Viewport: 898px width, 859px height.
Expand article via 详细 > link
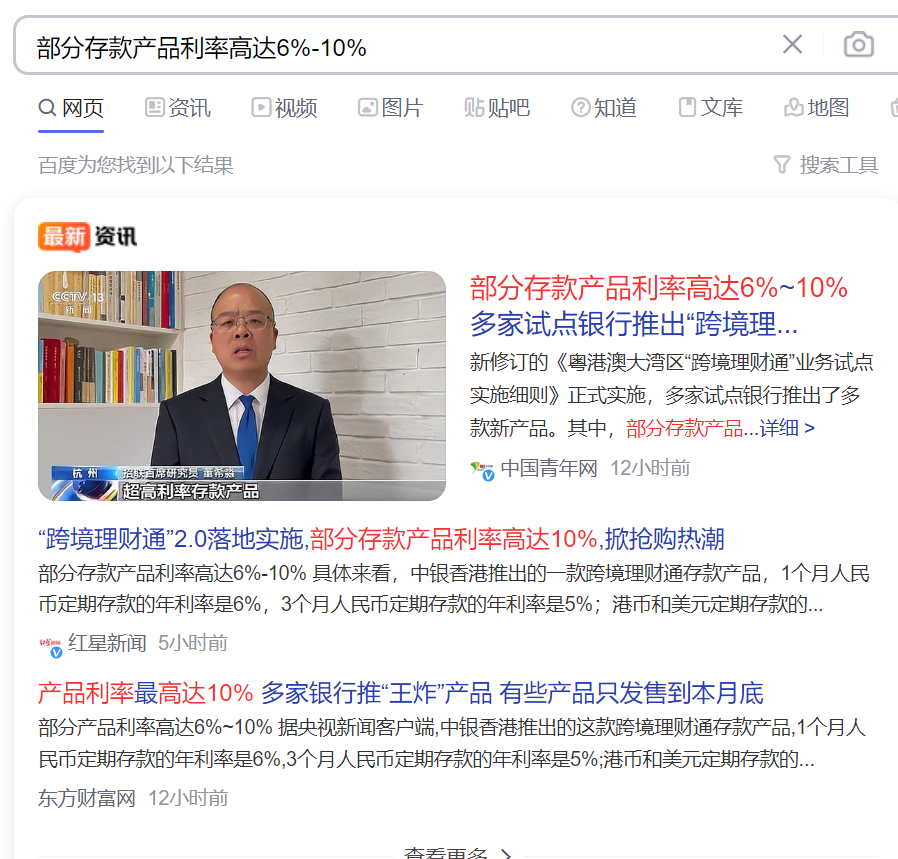pyautogui.click(x=787, y=428)
